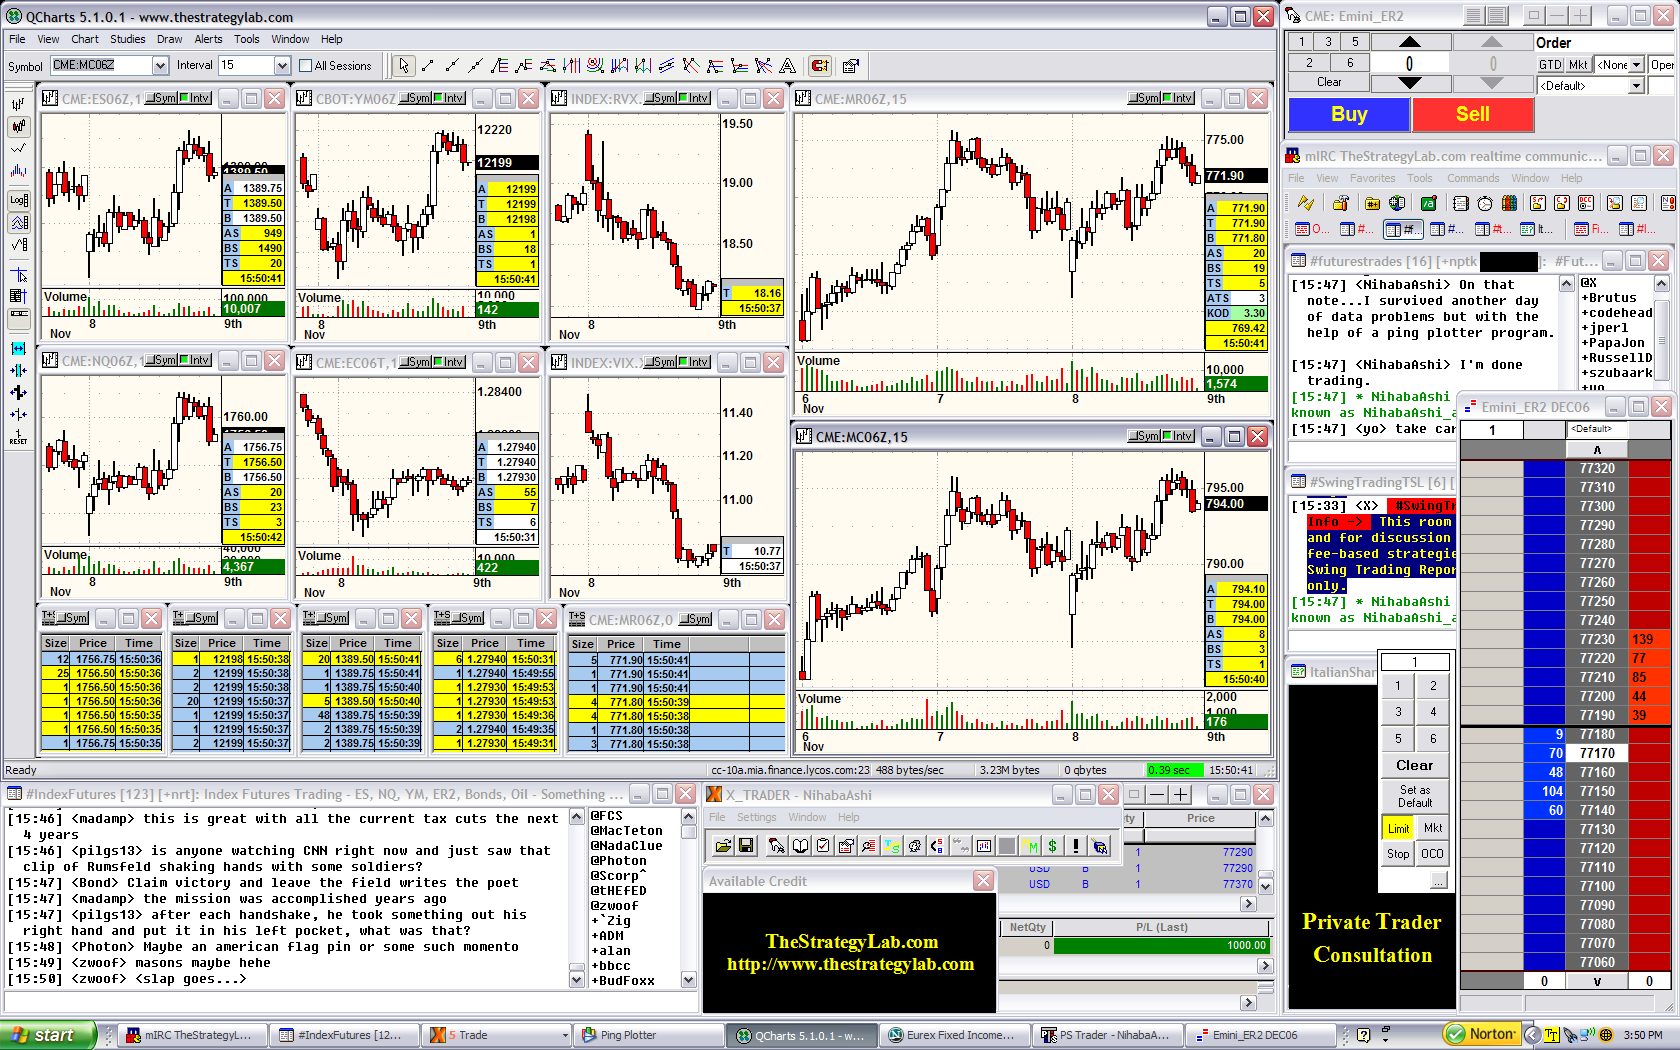Screen dimensions: 1680x1050
Task: Click the OCO button in ladder keypad
Action: 1433,853
